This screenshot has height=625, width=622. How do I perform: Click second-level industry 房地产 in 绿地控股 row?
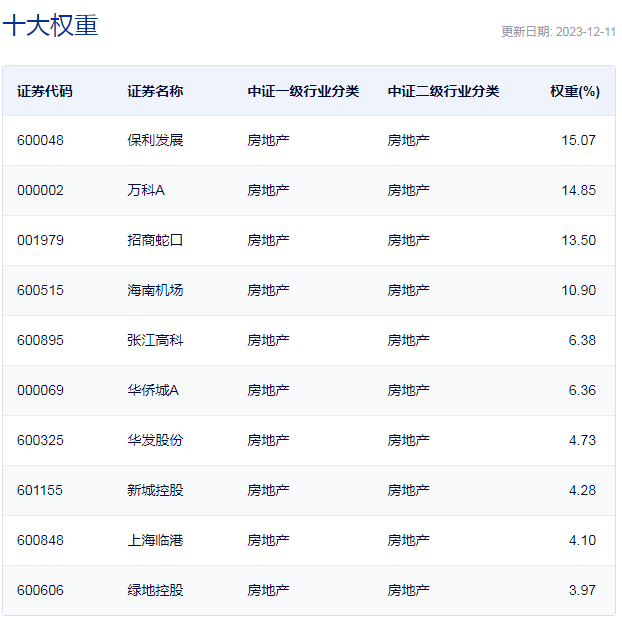pos(408,590)
